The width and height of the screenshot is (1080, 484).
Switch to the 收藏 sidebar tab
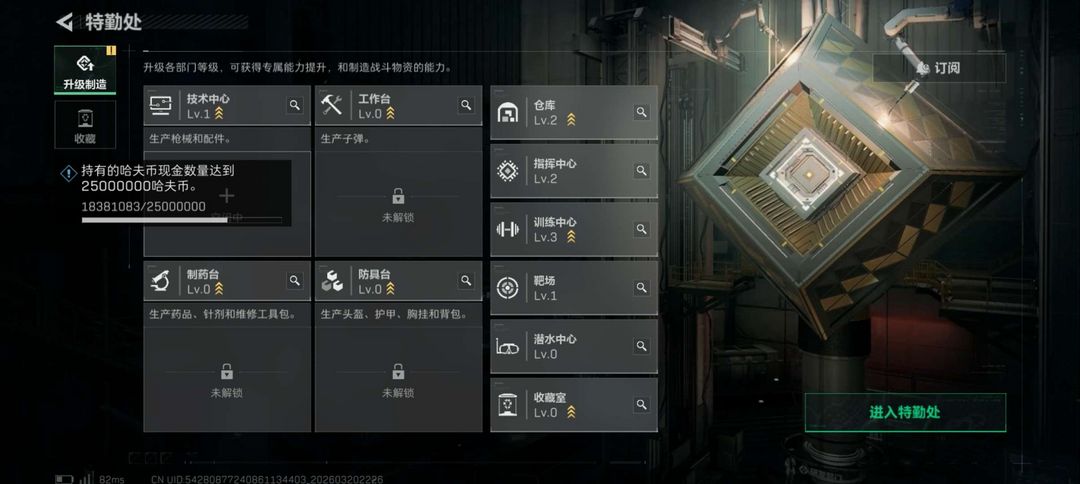(85, 125)
